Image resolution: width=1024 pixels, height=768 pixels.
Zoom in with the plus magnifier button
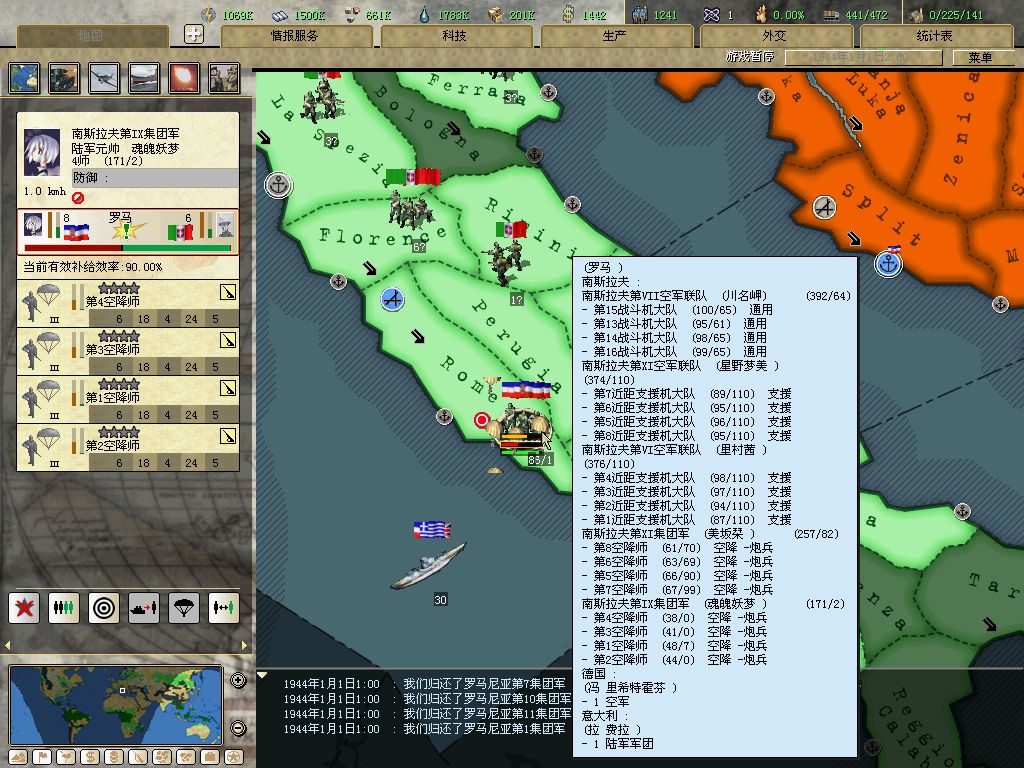(x=238, y=680)
